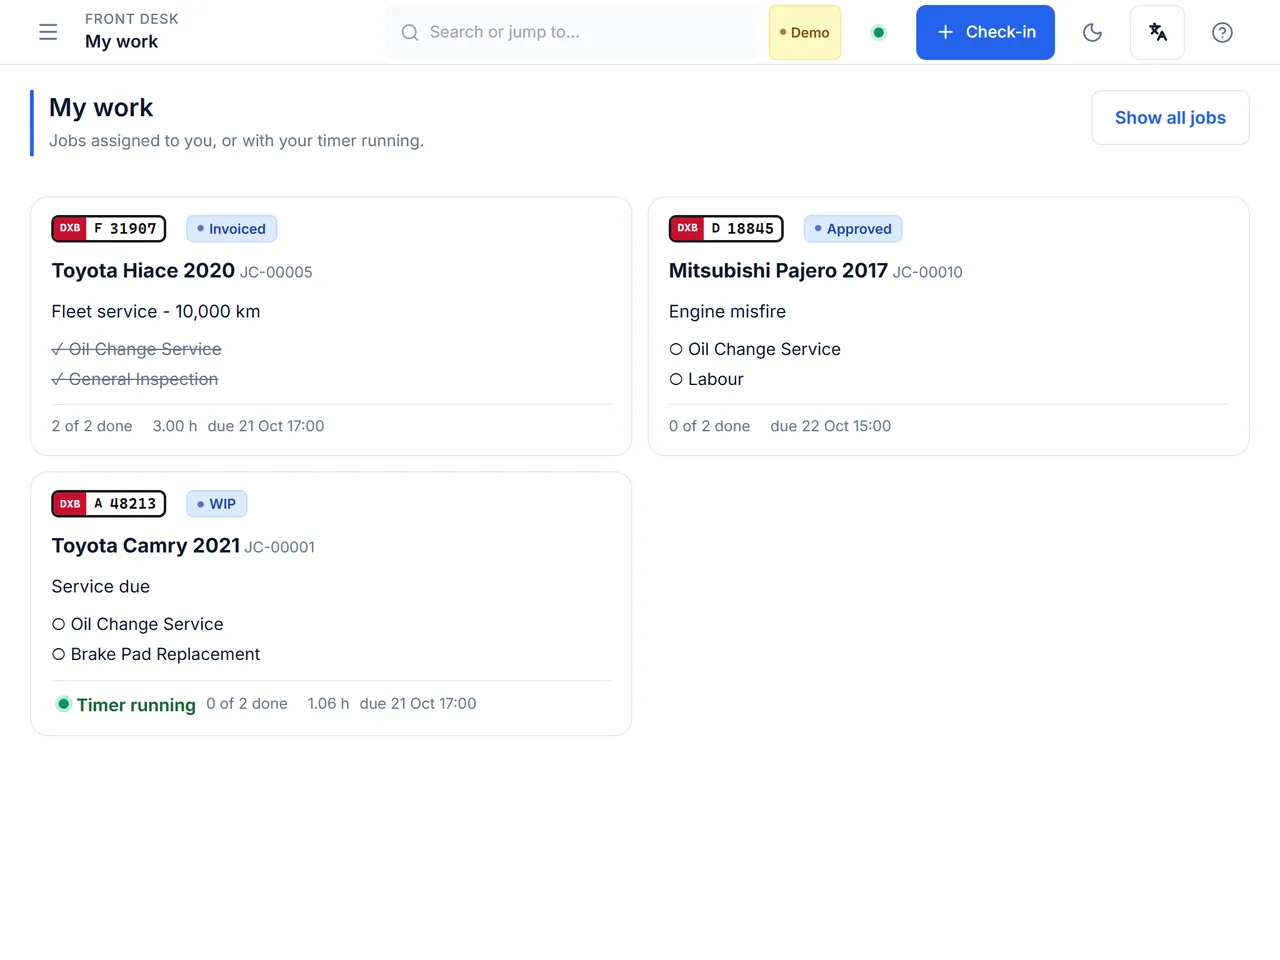Toggle dark mode with the moon icon

(x=1093, y=32)
